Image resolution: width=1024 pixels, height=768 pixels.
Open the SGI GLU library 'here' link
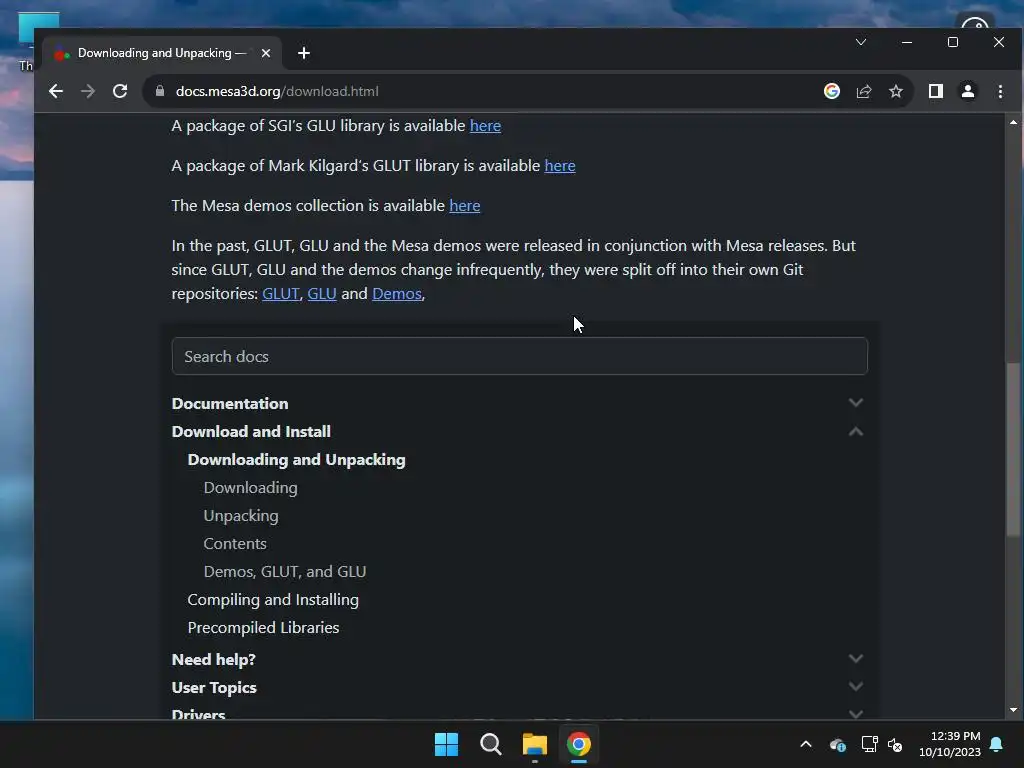[x=485, y=125]
